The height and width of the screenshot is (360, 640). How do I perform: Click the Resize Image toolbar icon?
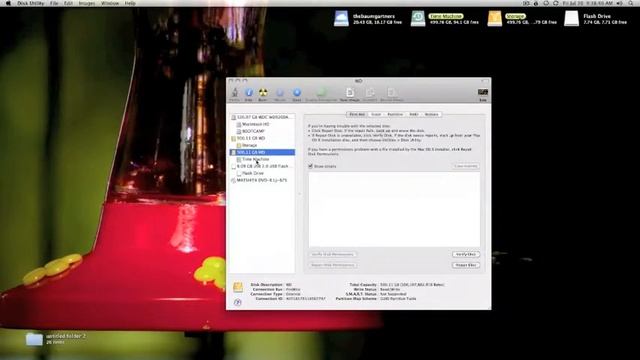click(392, 93)
